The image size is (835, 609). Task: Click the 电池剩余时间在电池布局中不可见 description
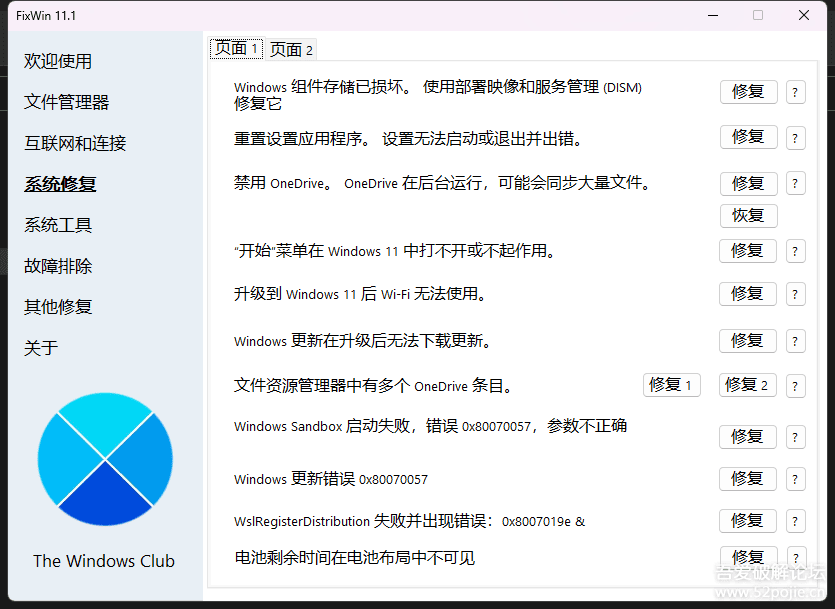[355, 558]
